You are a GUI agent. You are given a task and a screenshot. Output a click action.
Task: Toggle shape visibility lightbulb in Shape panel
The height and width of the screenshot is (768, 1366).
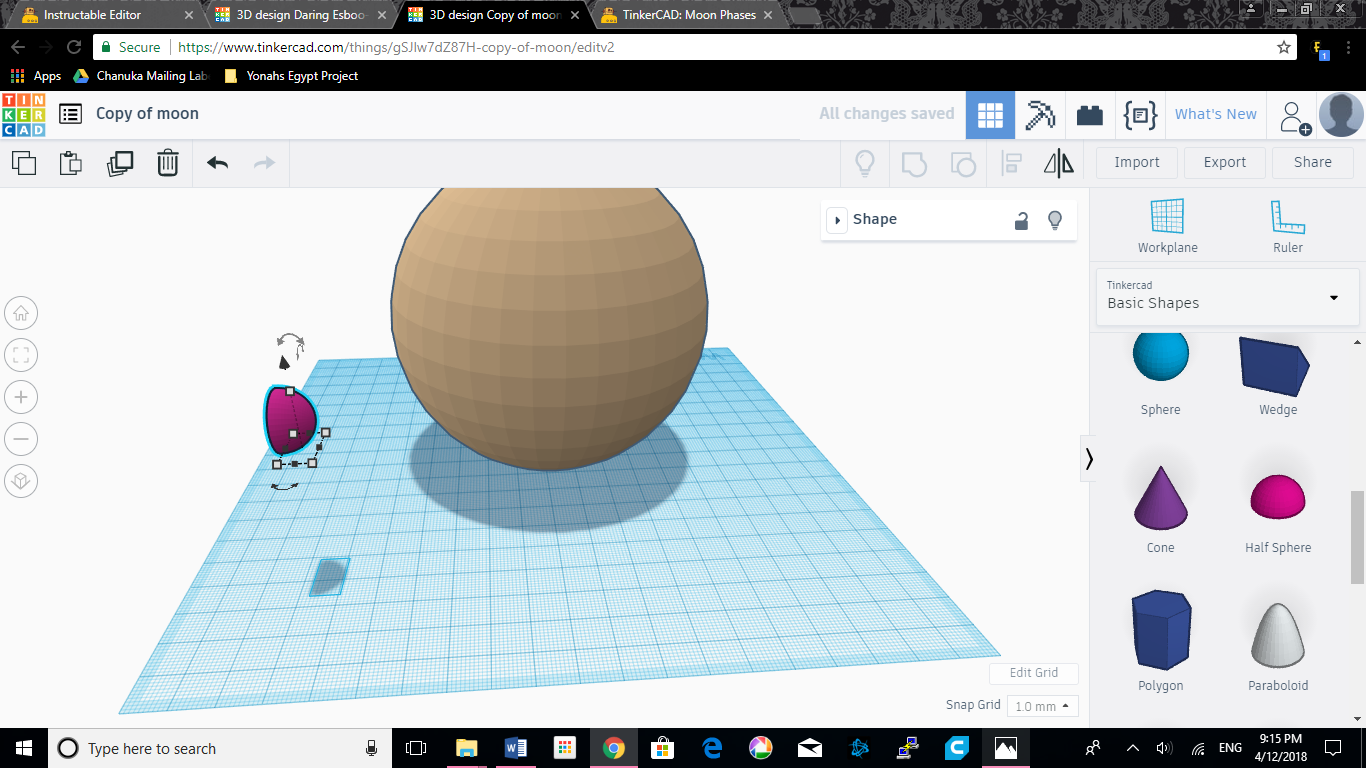pyautogui.click(x=1054, y=221)
